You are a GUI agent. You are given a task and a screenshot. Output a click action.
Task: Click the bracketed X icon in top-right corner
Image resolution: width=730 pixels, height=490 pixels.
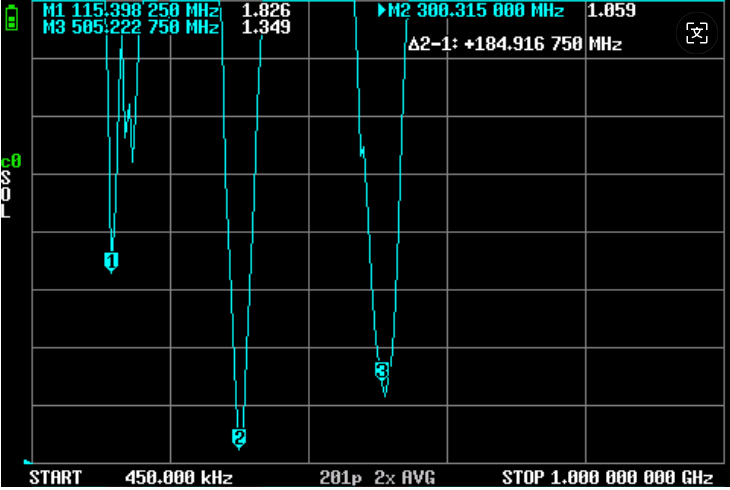(x=697, y=33)
